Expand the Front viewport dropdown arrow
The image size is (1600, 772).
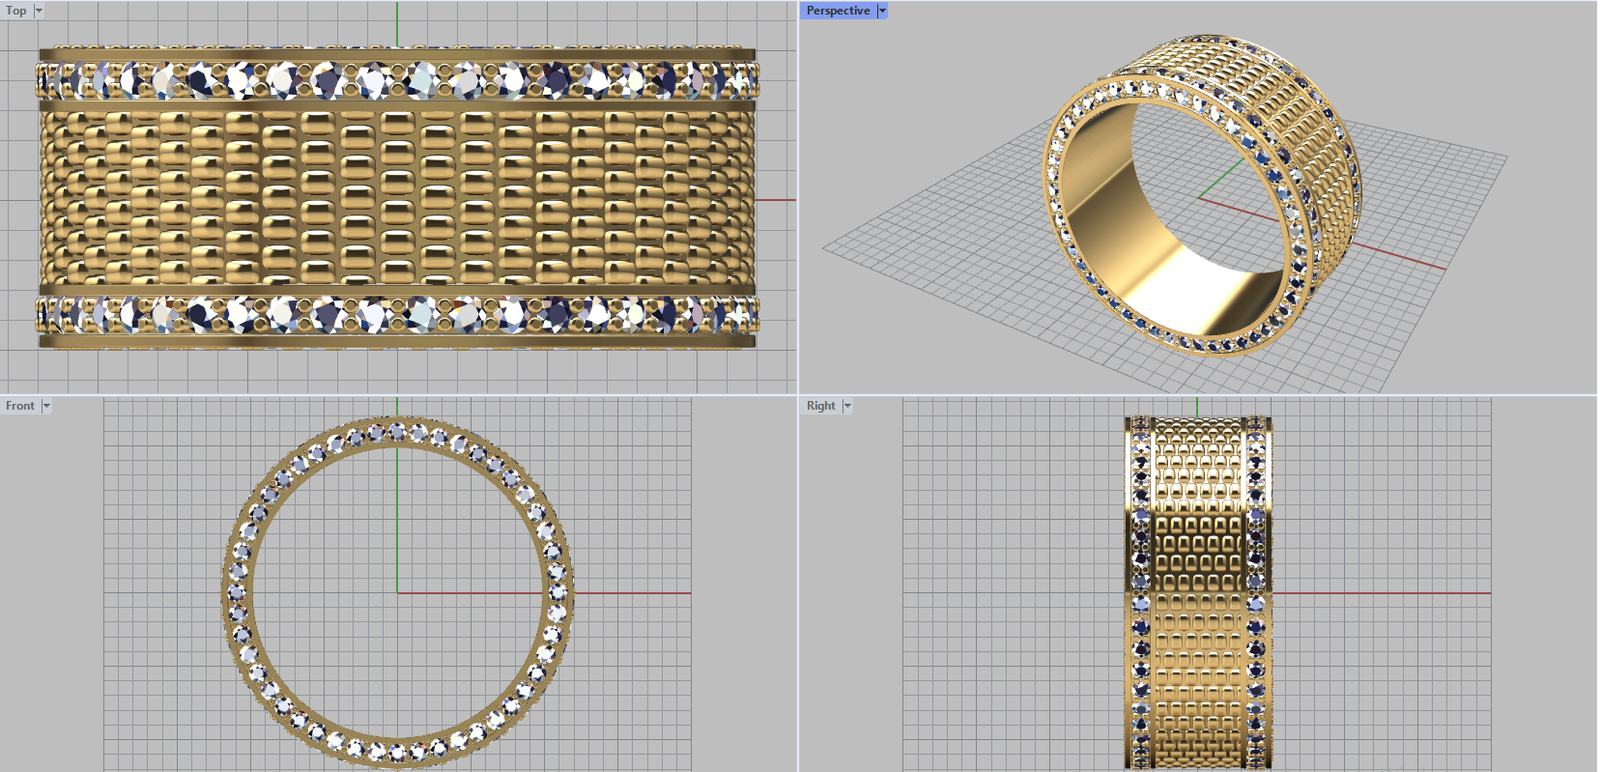click(x=46, y=406)
